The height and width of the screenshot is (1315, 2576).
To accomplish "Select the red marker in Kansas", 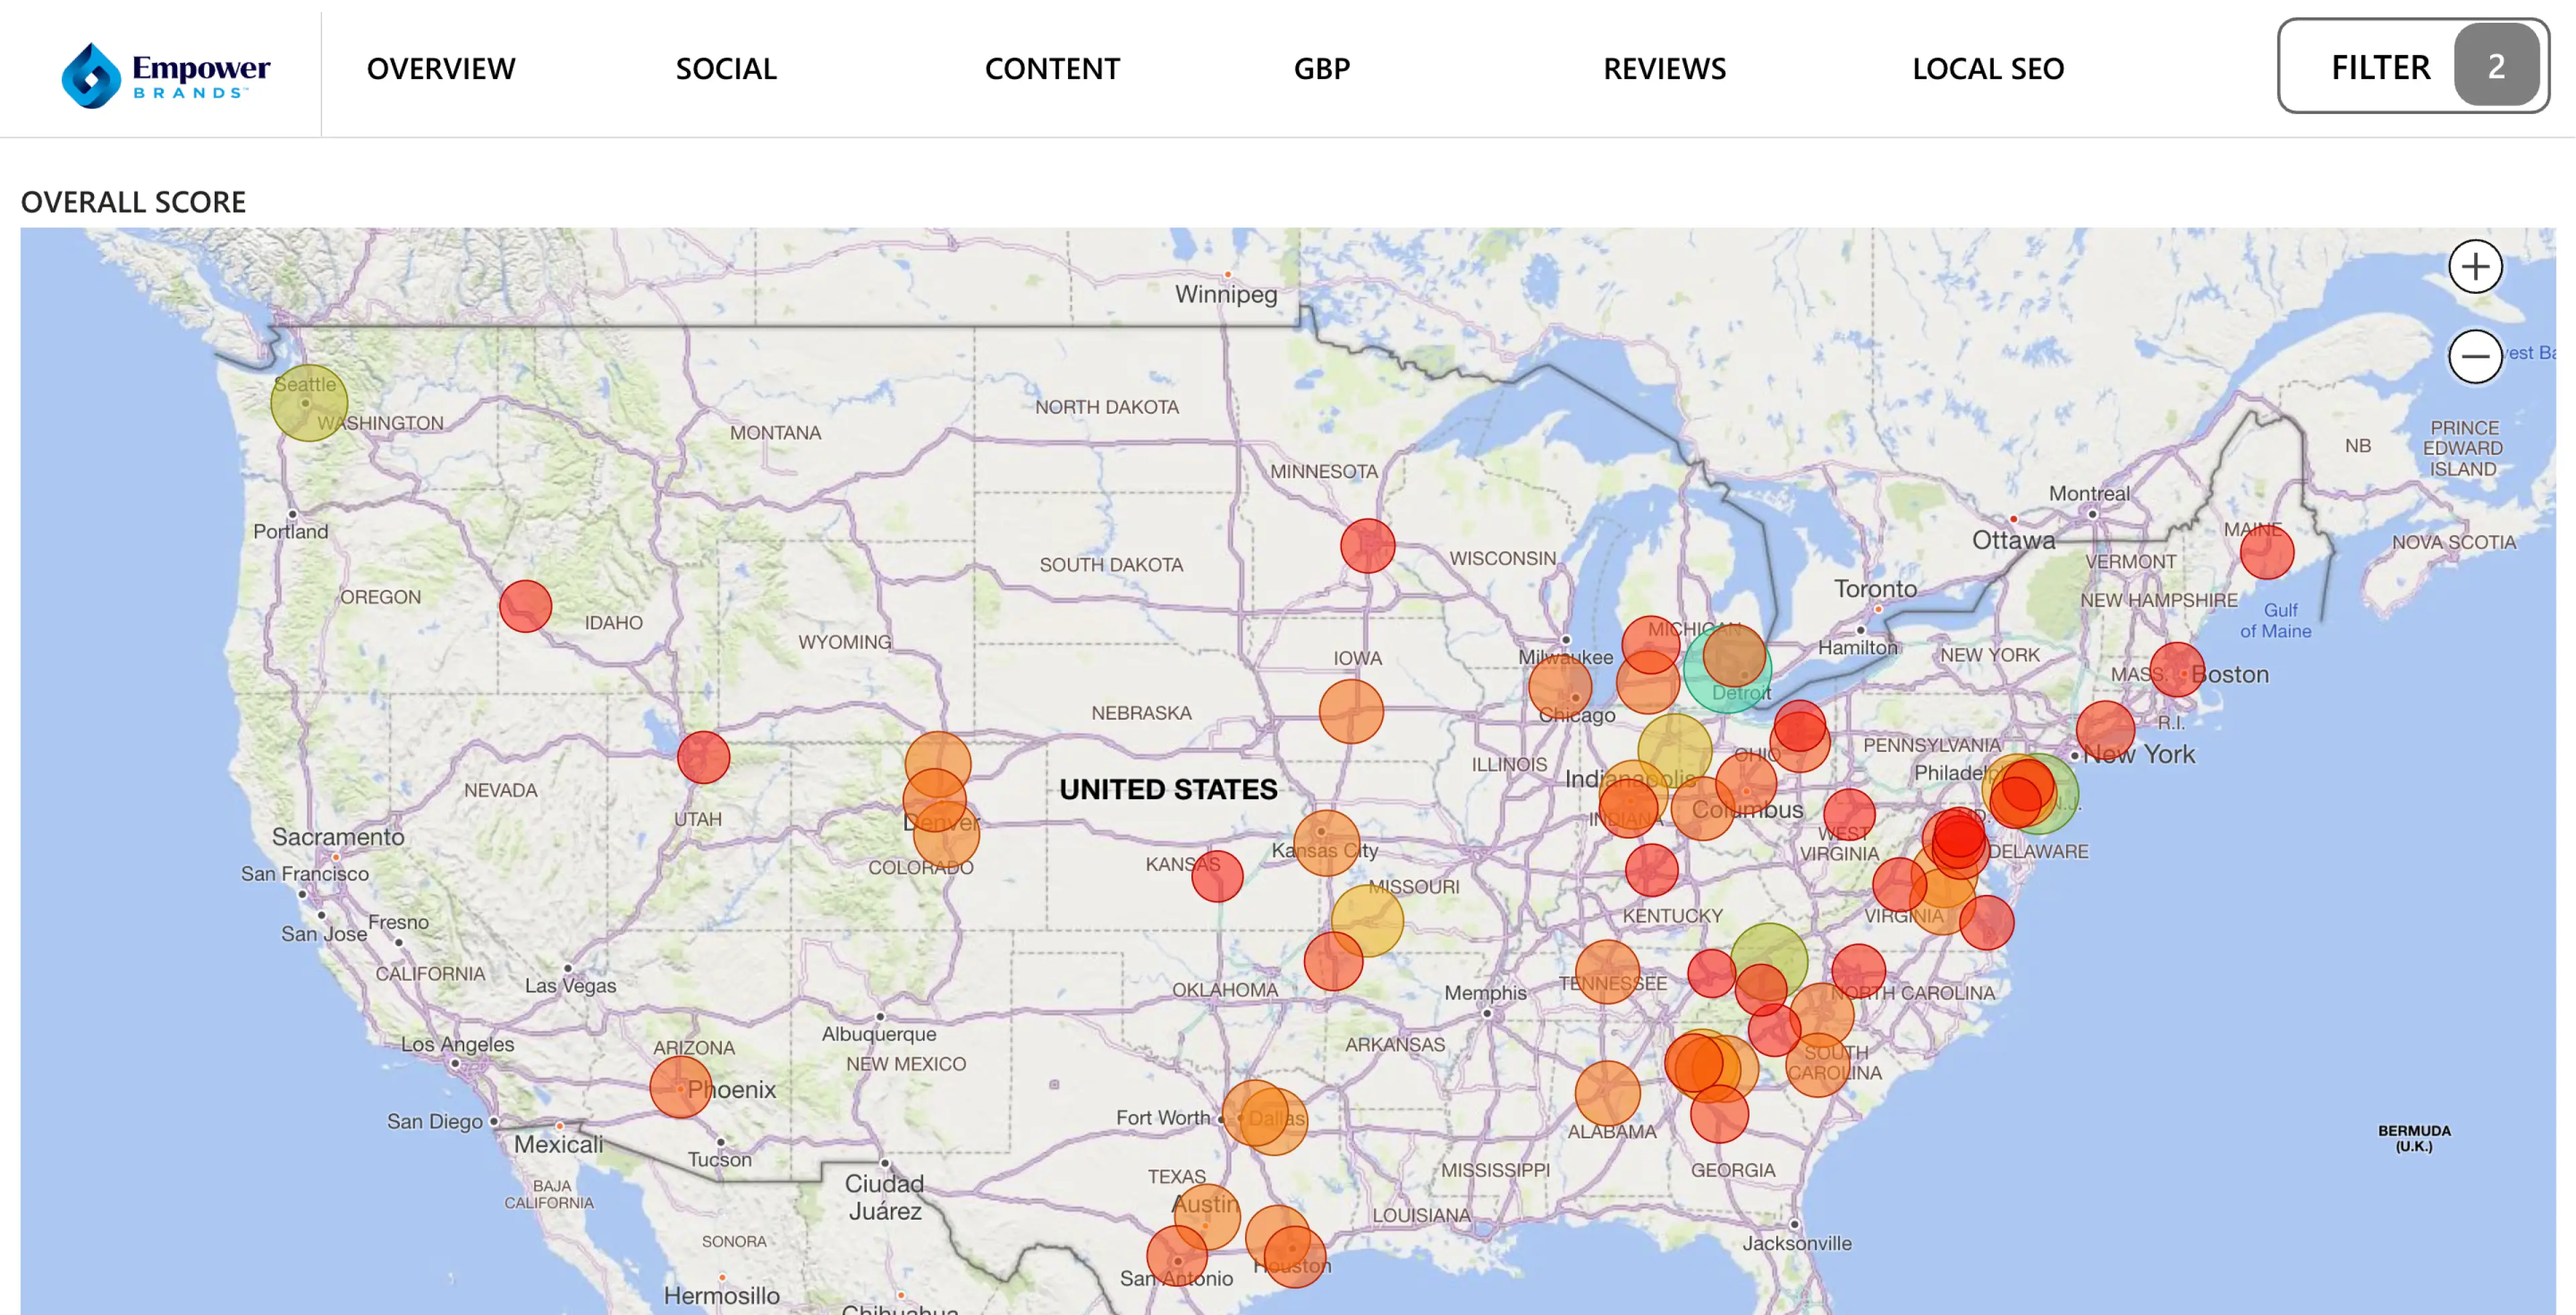I will [x=1217, y=876].
